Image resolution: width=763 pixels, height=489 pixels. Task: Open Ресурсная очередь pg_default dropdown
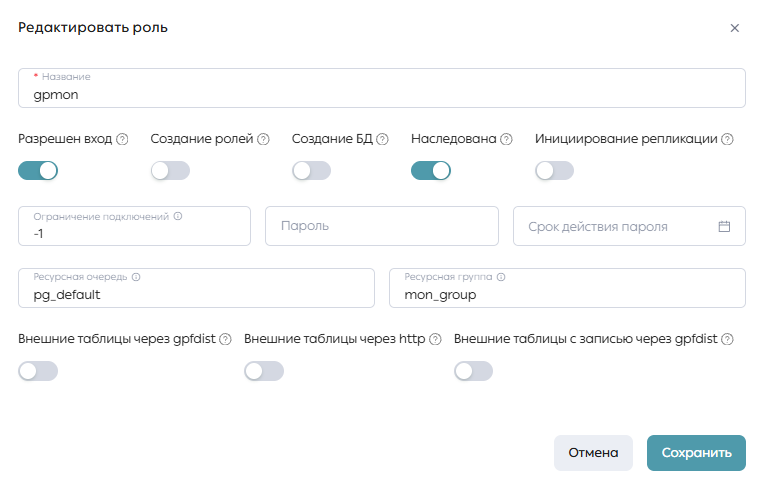197,288
